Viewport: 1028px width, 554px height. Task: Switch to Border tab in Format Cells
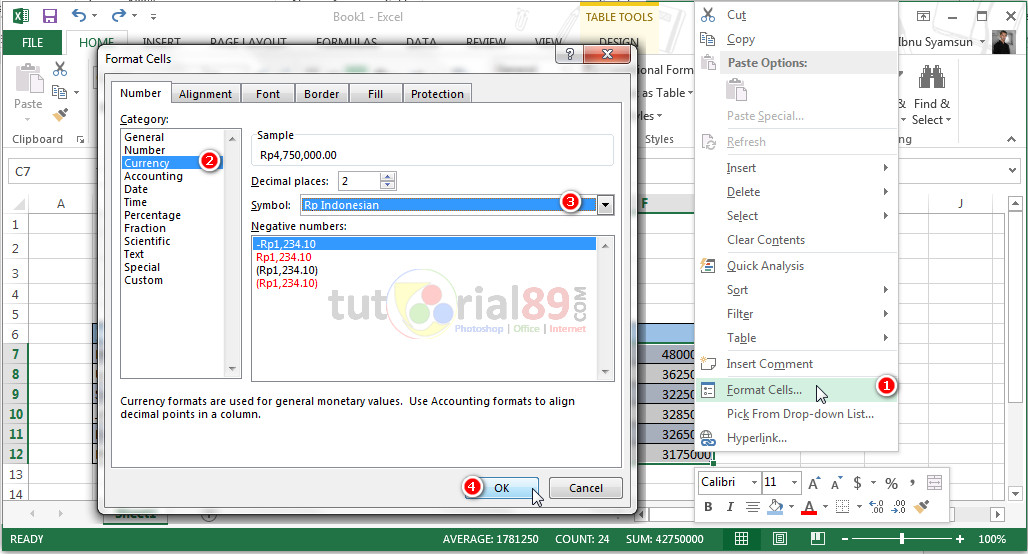click(x=321, y=94)
